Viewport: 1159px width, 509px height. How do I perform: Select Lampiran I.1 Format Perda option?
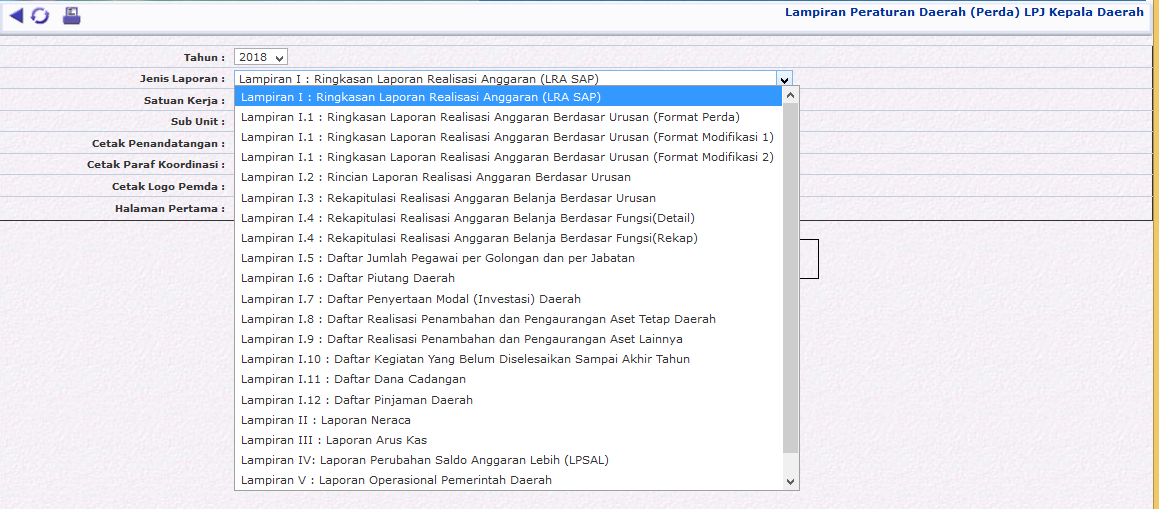tap(490, 117)
